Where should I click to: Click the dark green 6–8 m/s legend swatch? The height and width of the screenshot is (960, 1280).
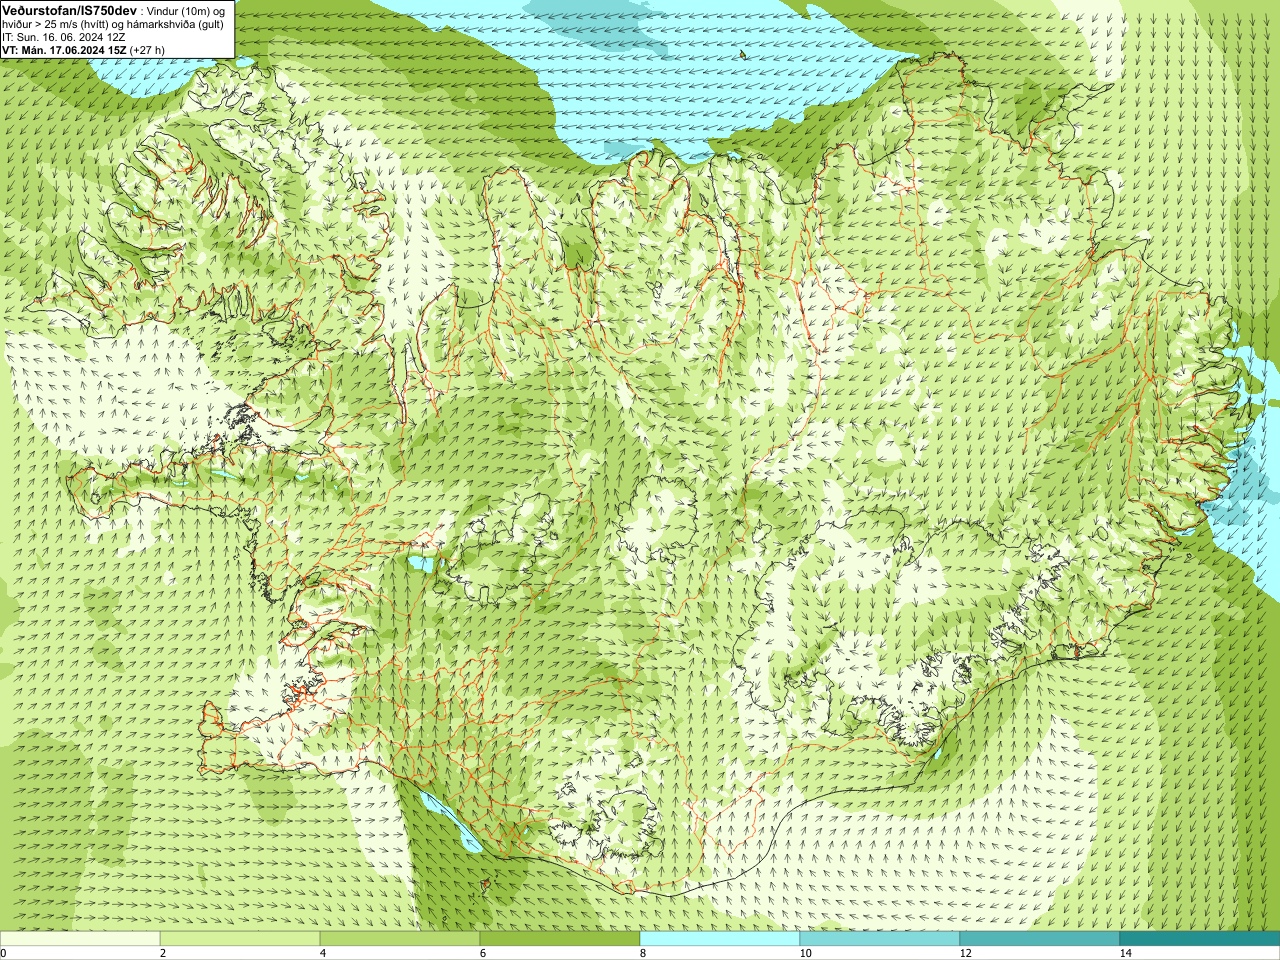(x=560, y=939)
